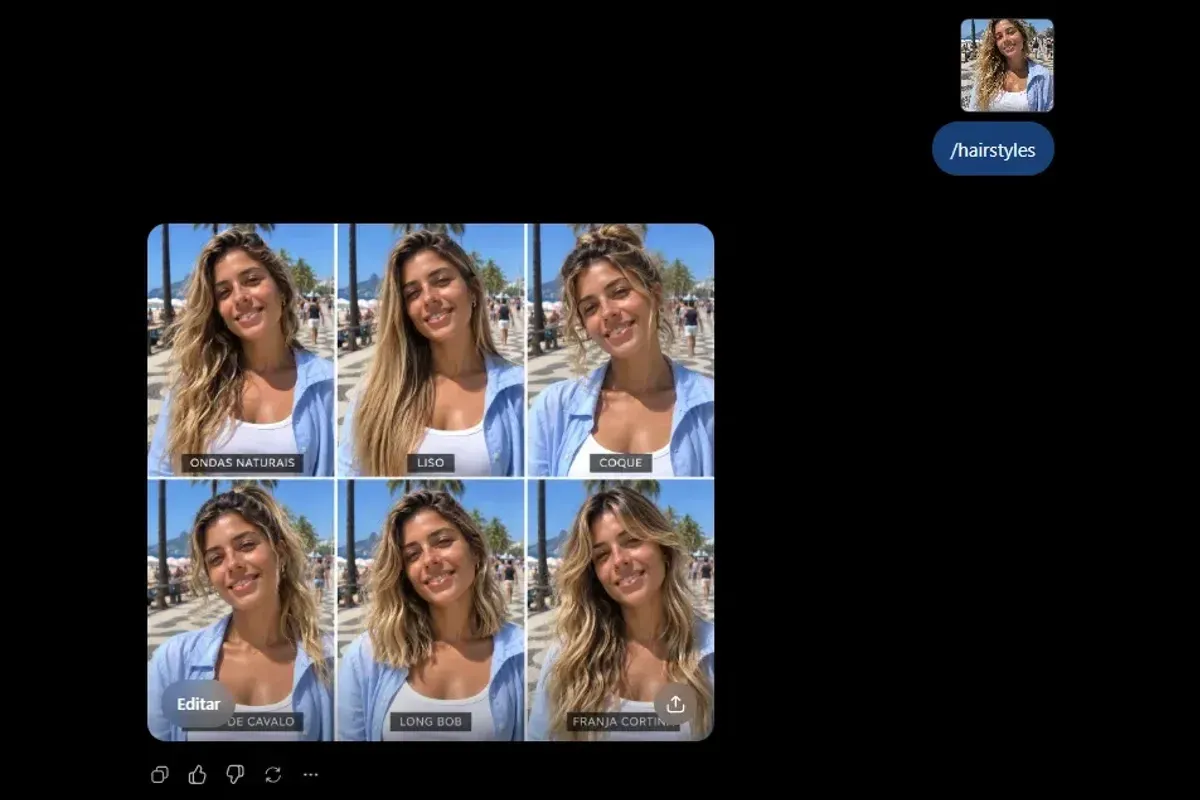This screenshot has width=1200, height=800.
Task: Open more options with the three-dot icon
Action: tap(311, 774)
